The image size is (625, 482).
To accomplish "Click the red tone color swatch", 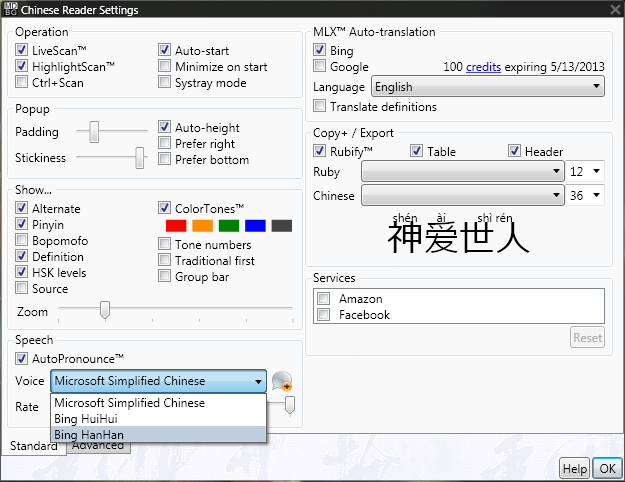I will 176,226.
